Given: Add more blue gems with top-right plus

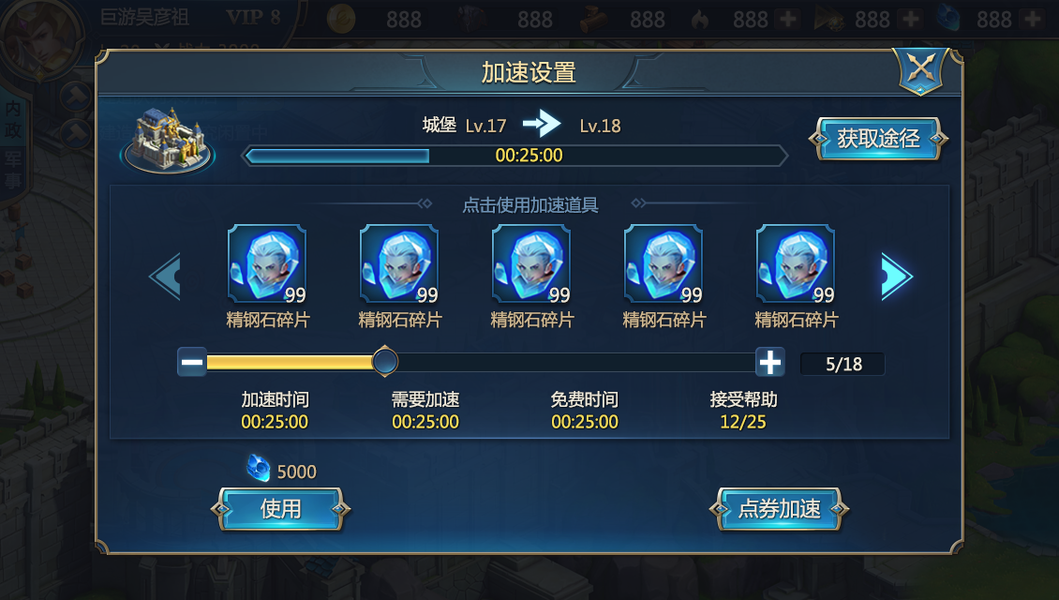Looking at the screenshot, I should click(1032, 19).
